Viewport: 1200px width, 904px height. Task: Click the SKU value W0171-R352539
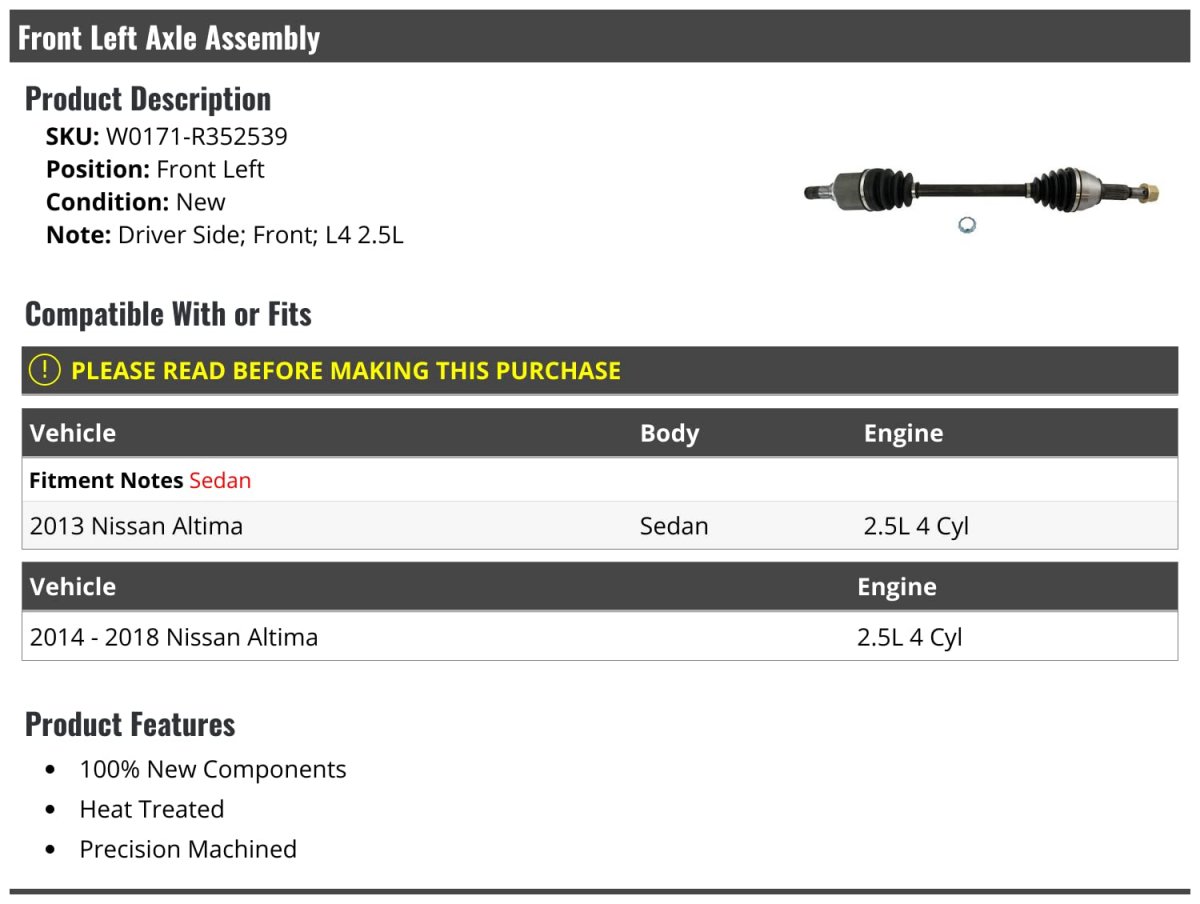coord(197,136)
